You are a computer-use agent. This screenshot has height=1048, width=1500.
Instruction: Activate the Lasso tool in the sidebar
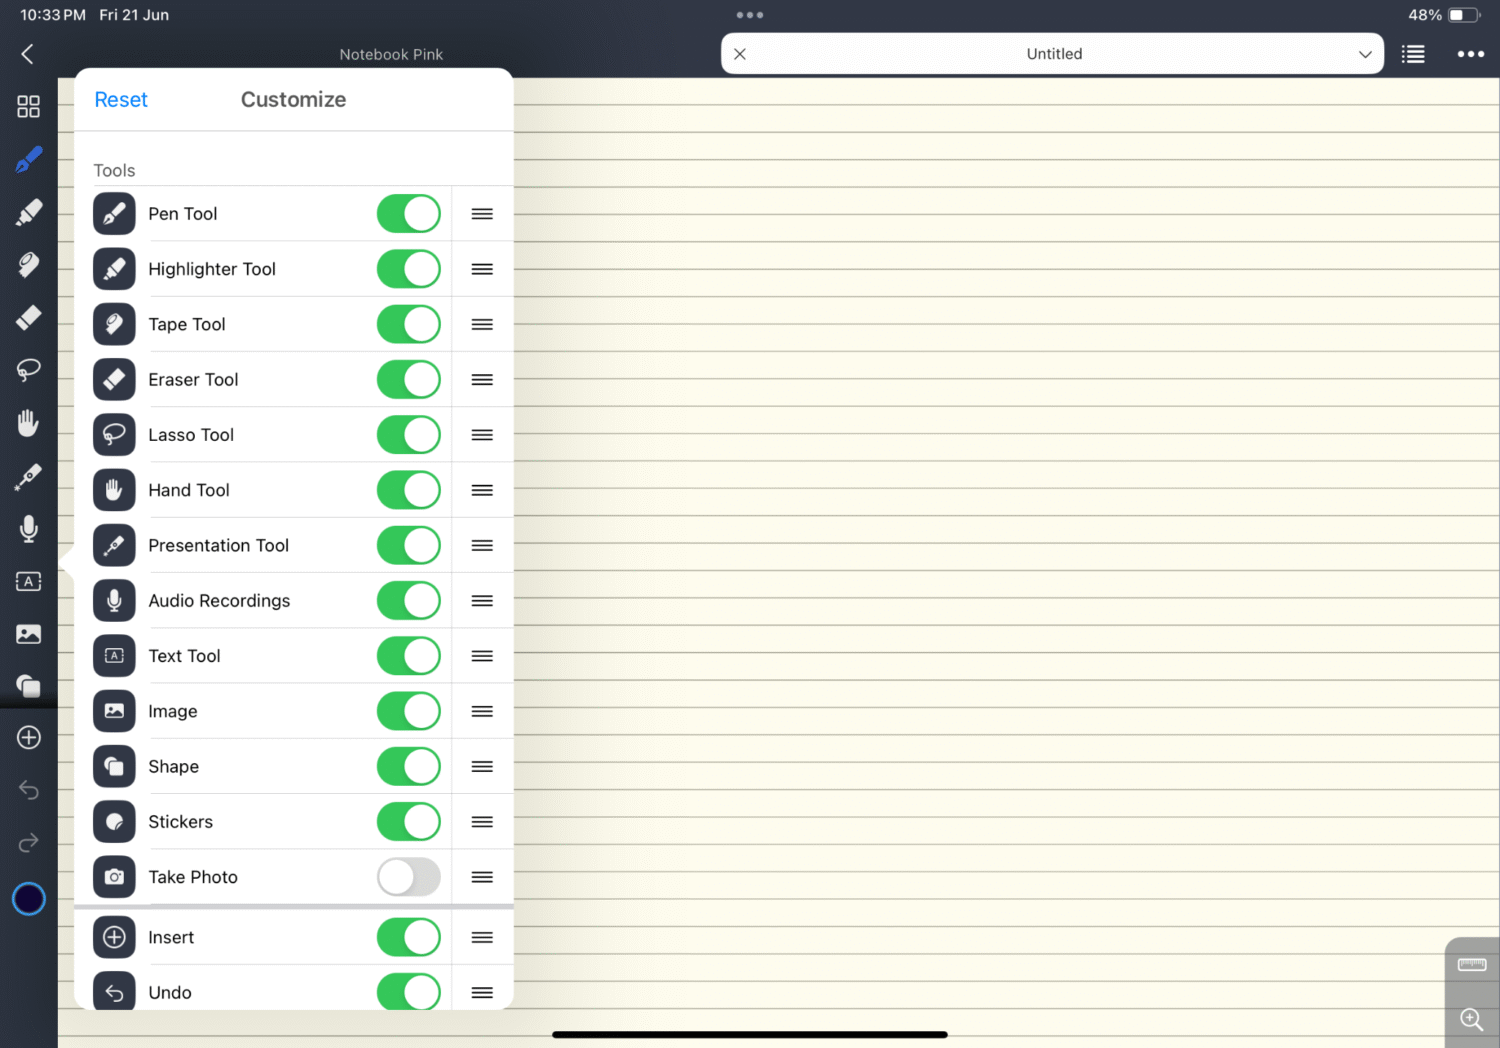pos(28,370)
